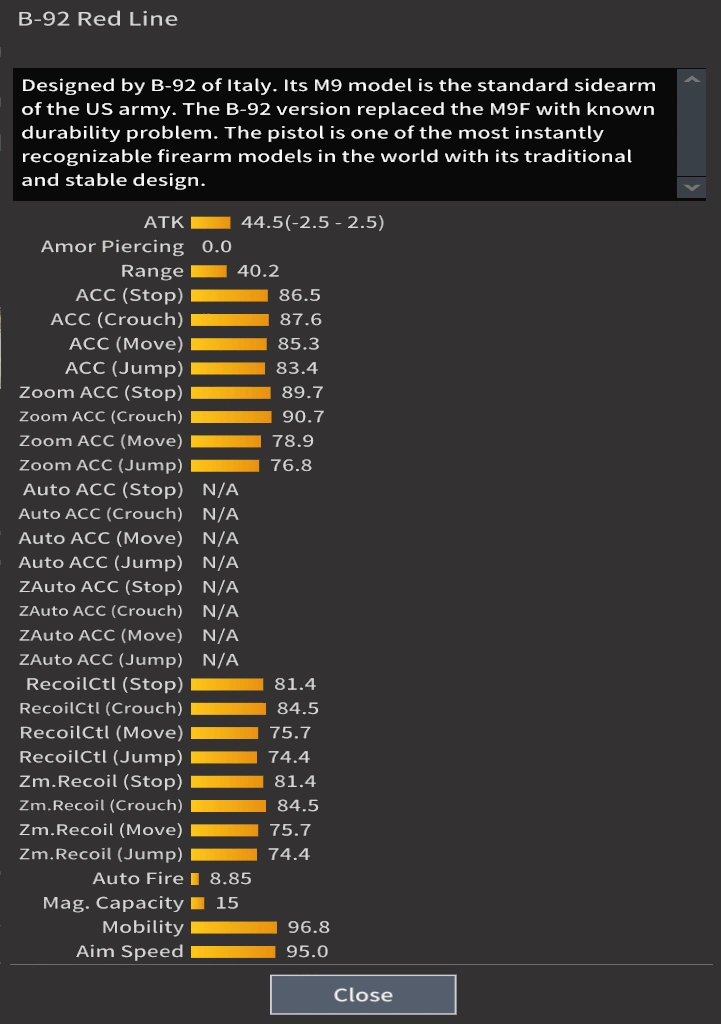Click the Auto ACC (Stop) N/A value
This screenshot has width=721, height=1024.
(x=220, y=490)
